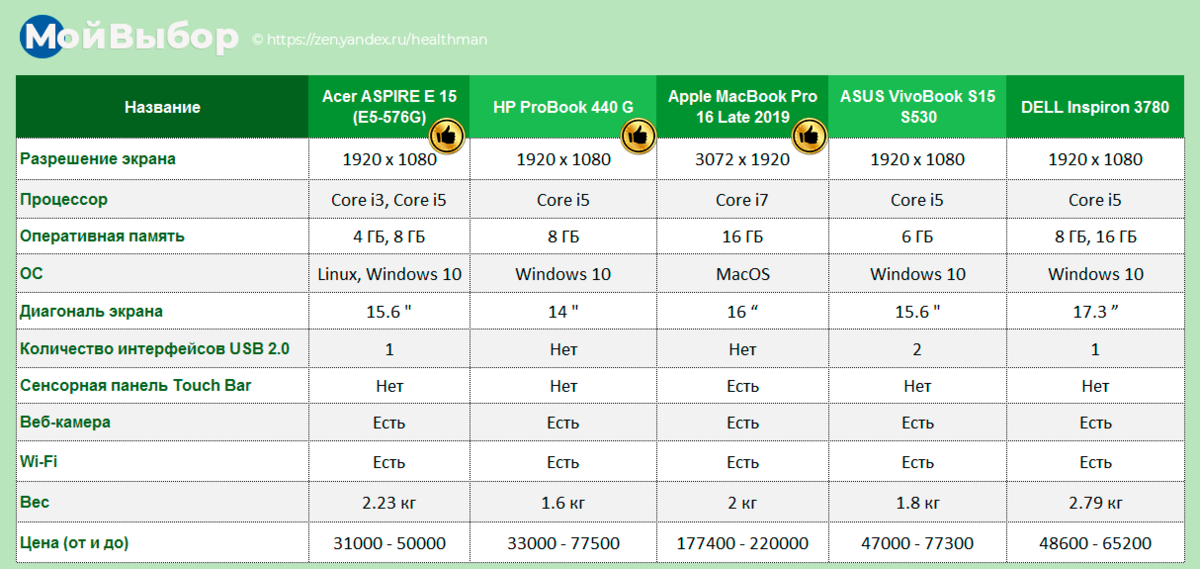Viewport: 1200px width, 569px height.
Task: Select the 48600 - 65200 price cell
Action: coord(1095,543)
